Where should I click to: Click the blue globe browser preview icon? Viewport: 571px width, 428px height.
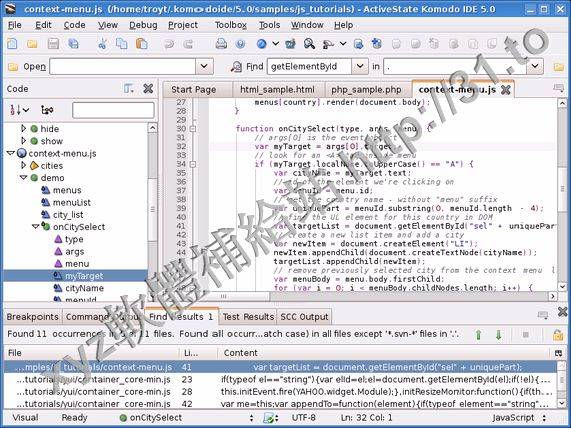click(261, 44)
